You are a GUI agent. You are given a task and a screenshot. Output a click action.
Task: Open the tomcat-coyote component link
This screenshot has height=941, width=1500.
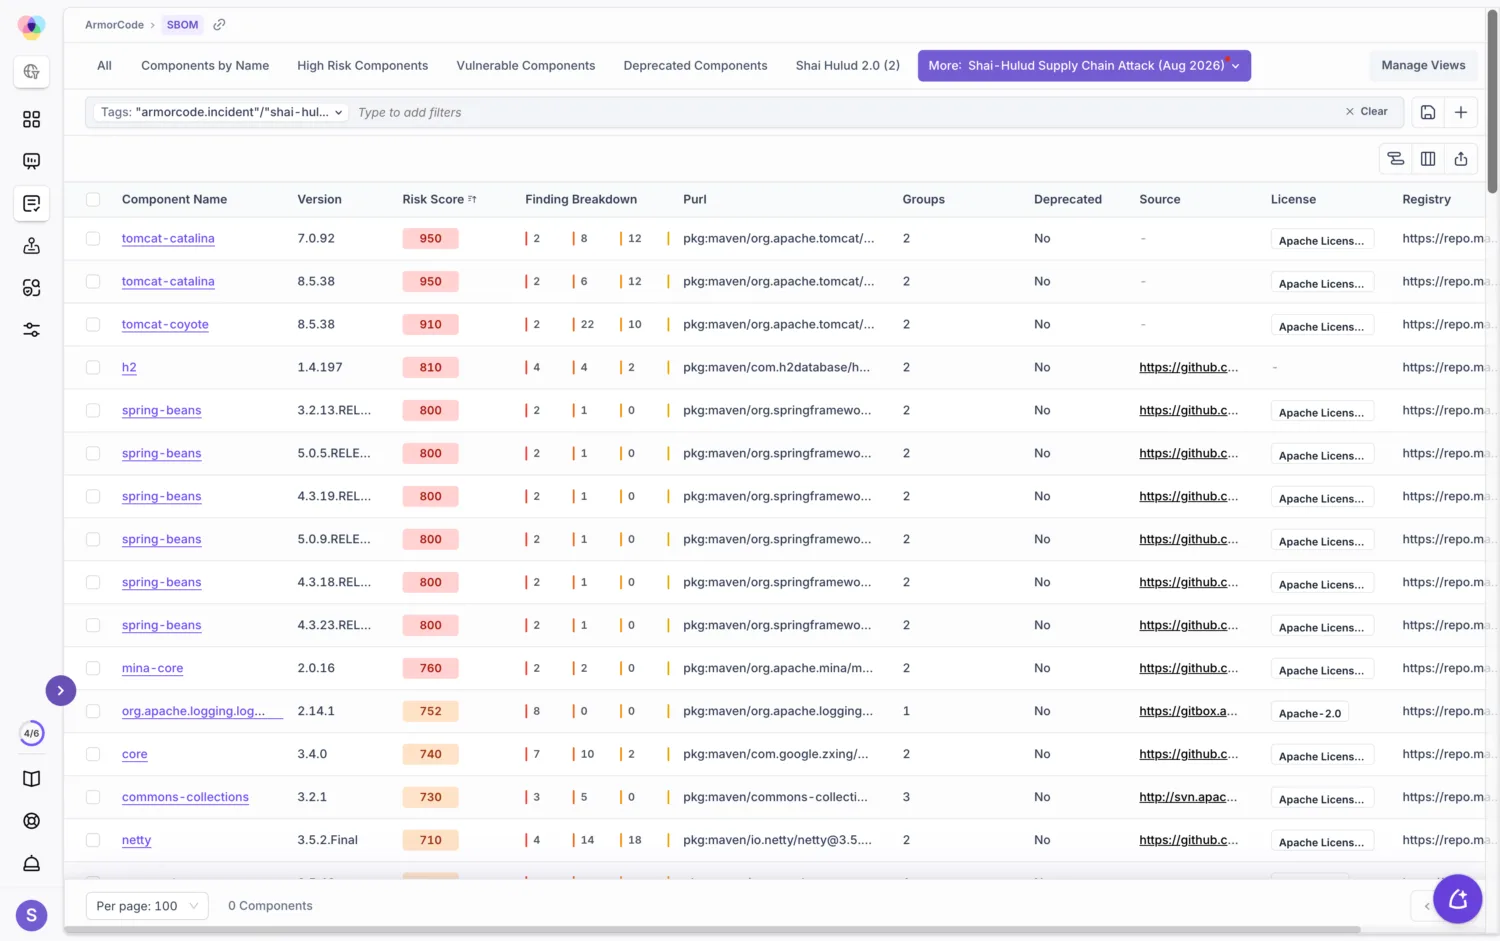point(165,324)
